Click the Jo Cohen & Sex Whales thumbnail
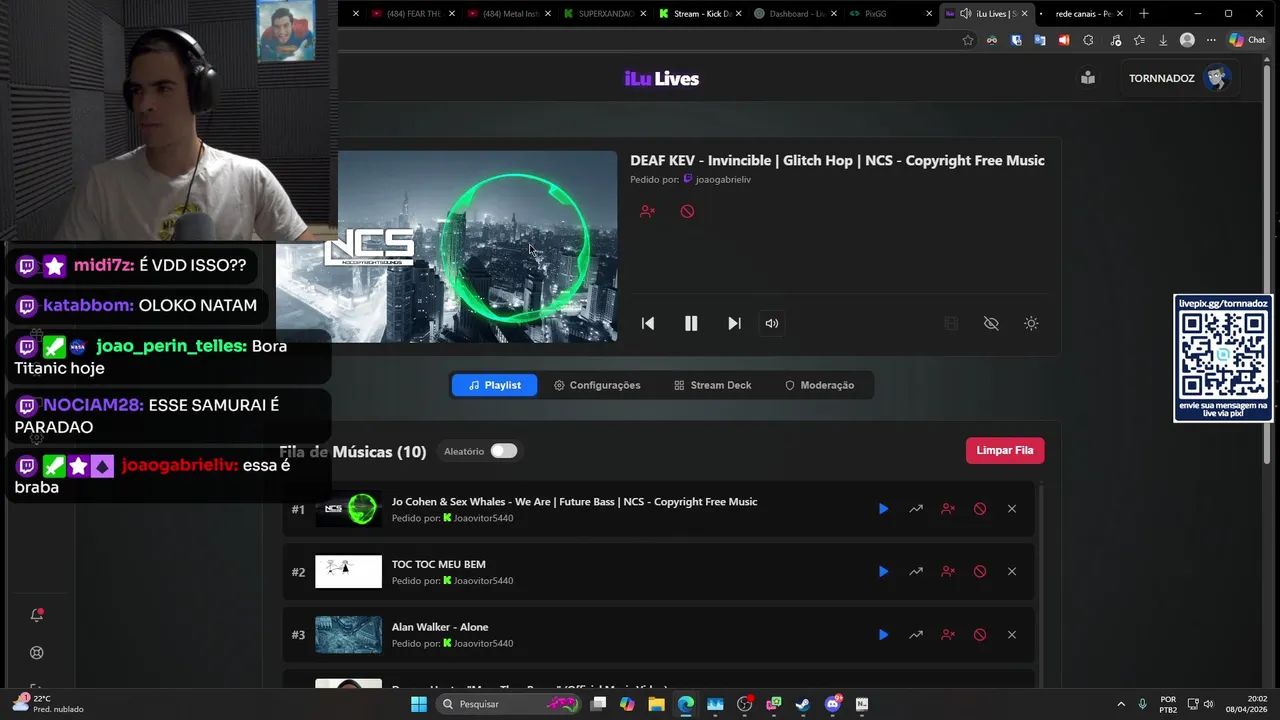Image resolution: width=1280 pixels, height=720 pixels. click(x=348, y=509)
